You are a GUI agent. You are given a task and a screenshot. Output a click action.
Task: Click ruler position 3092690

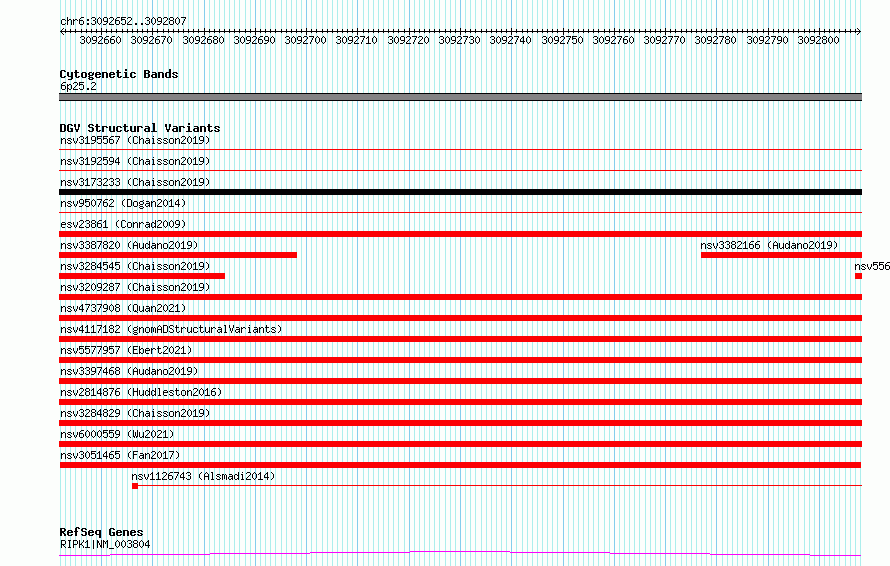(x=254, y=40)
